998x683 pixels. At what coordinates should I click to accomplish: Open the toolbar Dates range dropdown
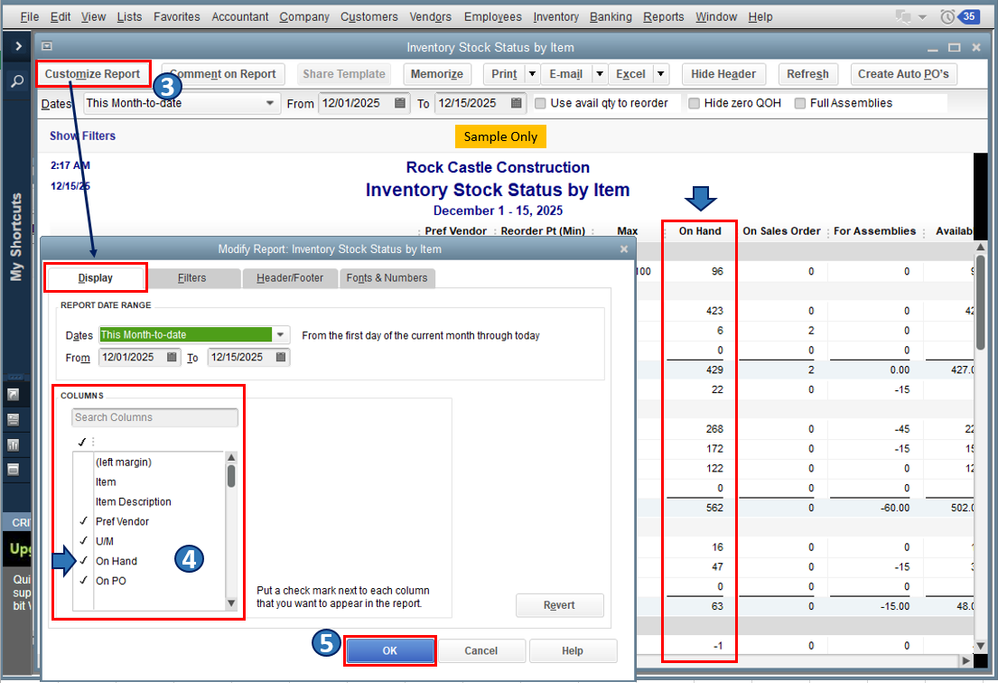coord(270,103)
